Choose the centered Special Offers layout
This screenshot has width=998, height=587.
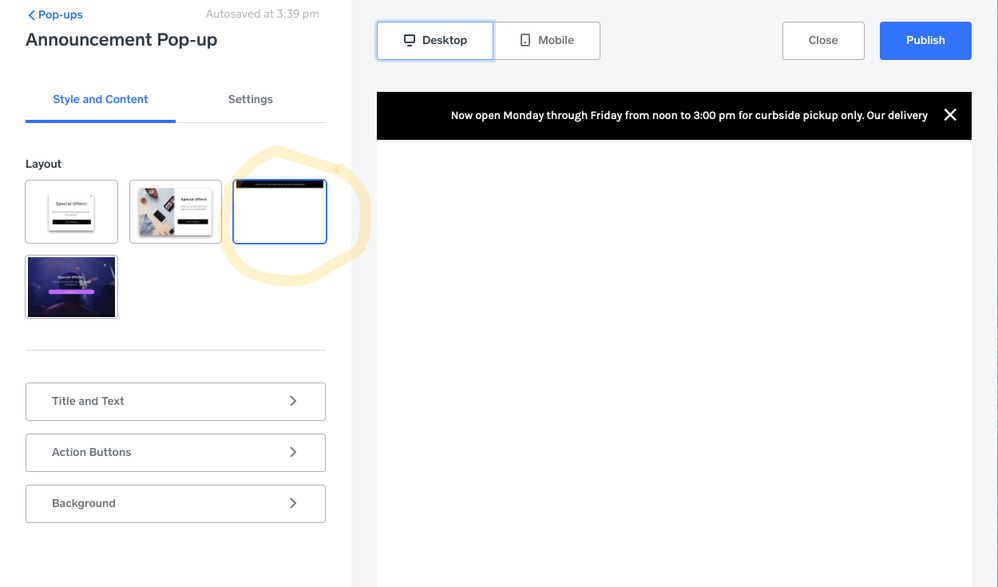(71, 211)
